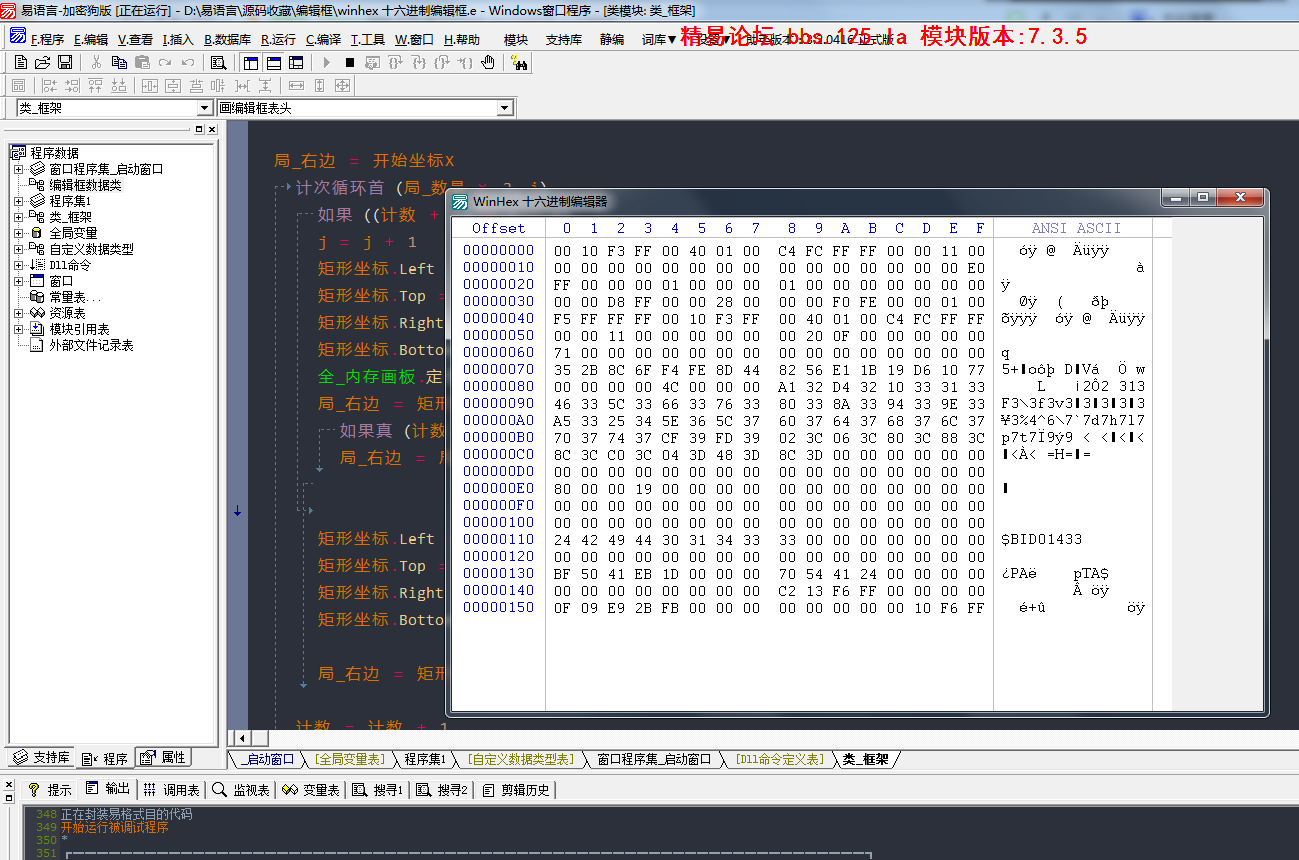
Task: Switch to the 调用表 tab
Action: (171, 790)
